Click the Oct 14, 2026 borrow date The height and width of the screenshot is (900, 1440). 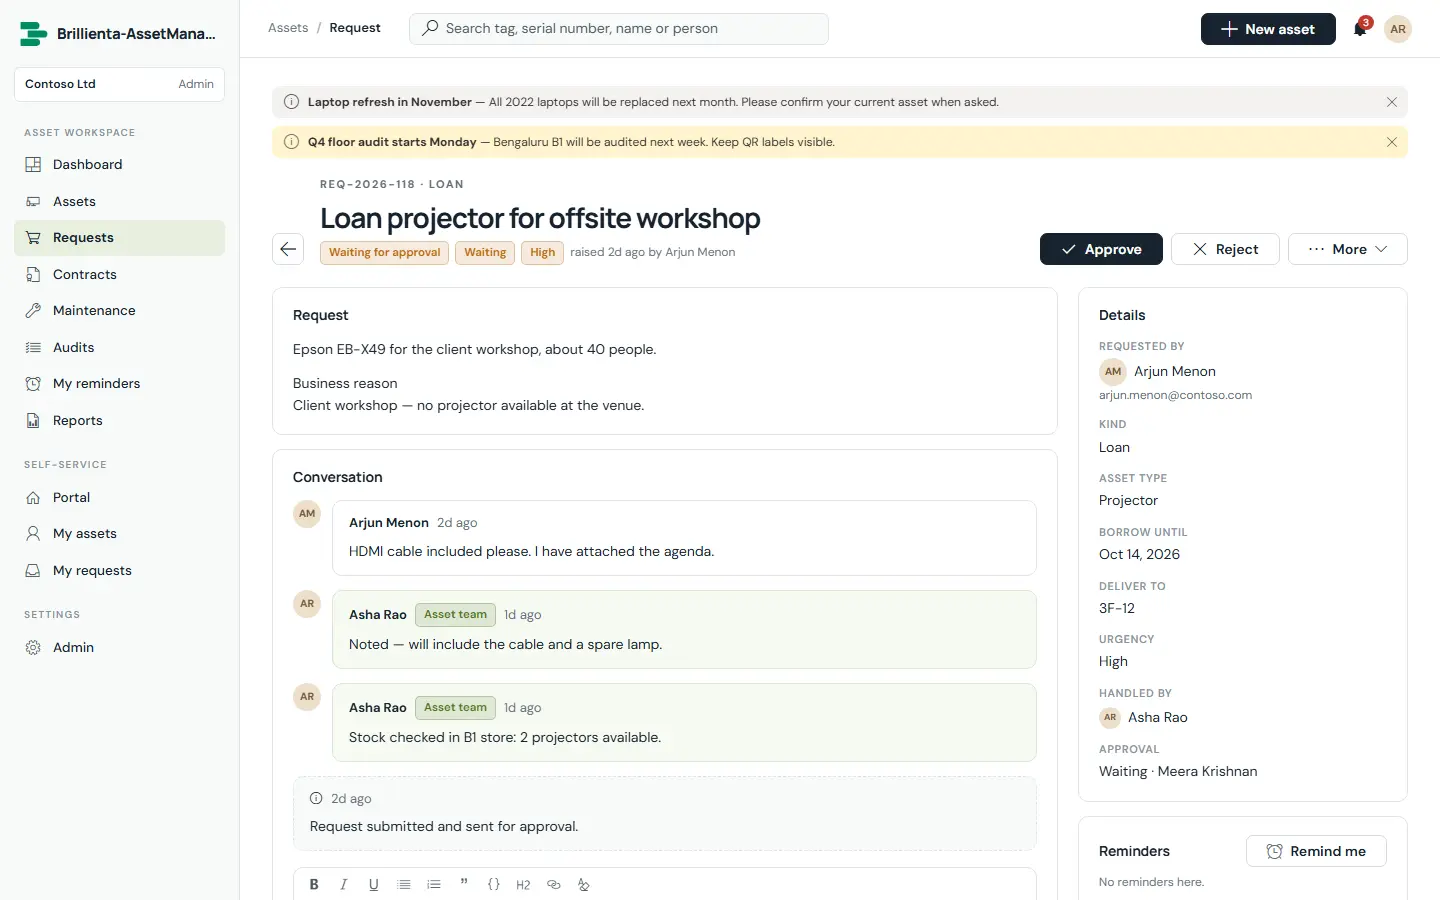pos(1139,554)
